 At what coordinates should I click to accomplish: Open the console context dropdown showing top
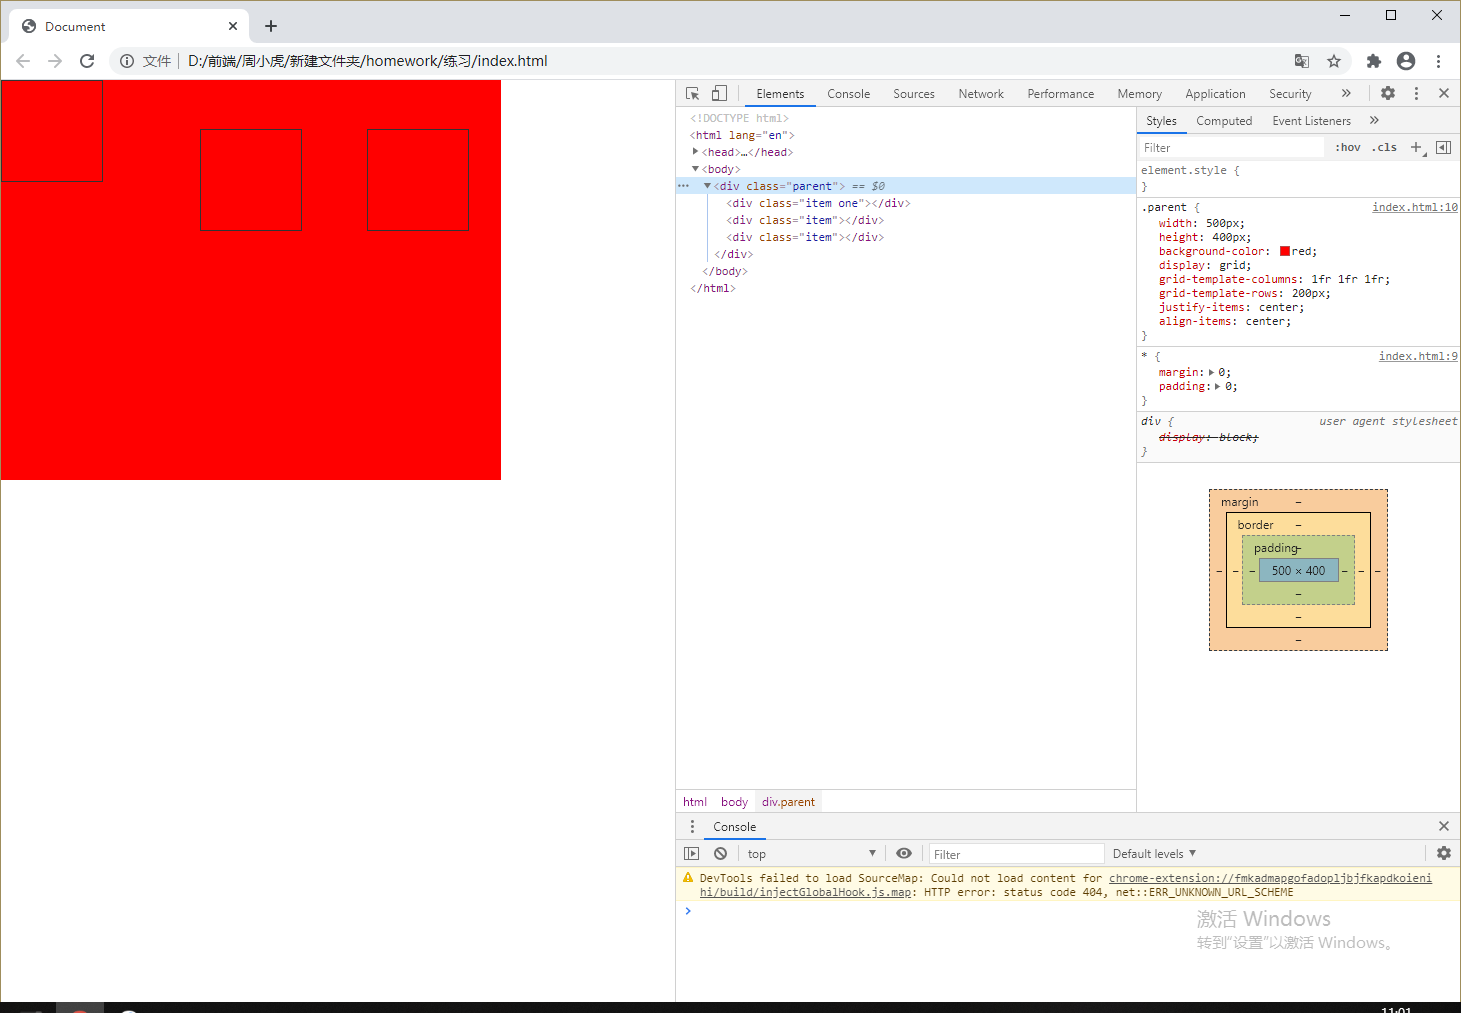coord(811,853)
